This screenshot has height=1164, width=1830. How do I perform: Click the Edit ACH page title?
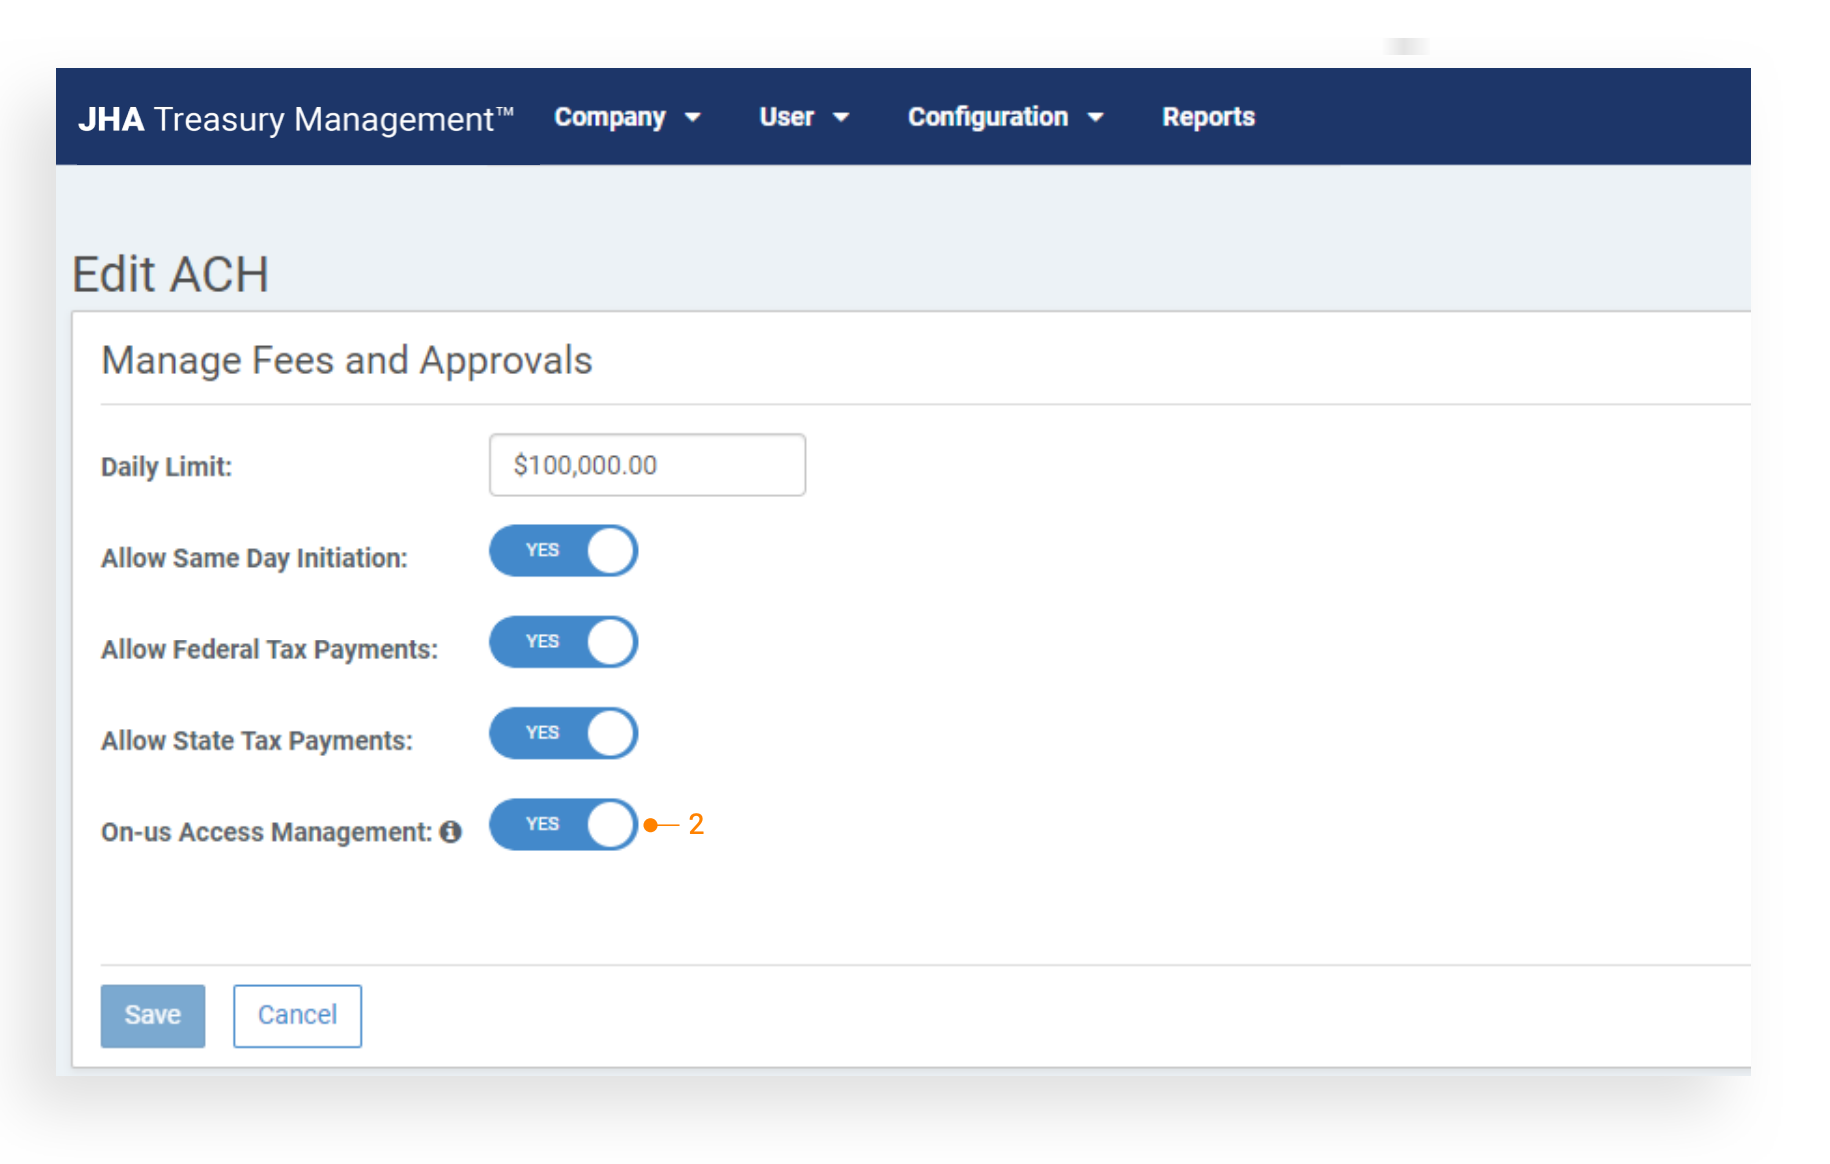tap(170, 274)
